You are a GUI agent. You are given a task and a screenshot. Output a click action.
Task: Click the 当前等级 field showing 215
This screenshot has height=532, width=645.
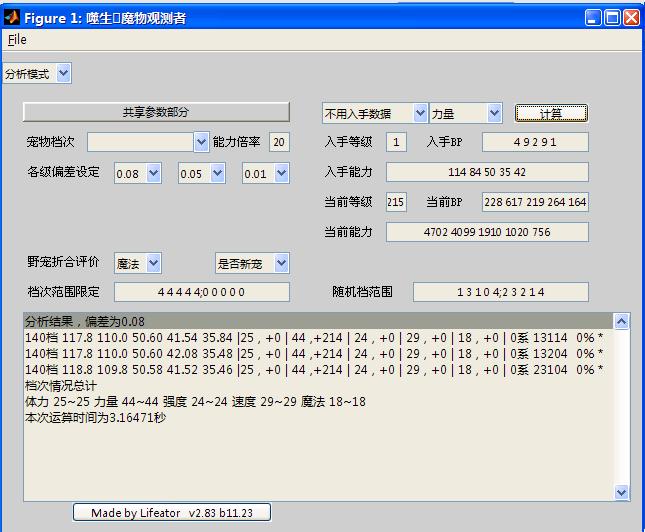click(396, 202)
